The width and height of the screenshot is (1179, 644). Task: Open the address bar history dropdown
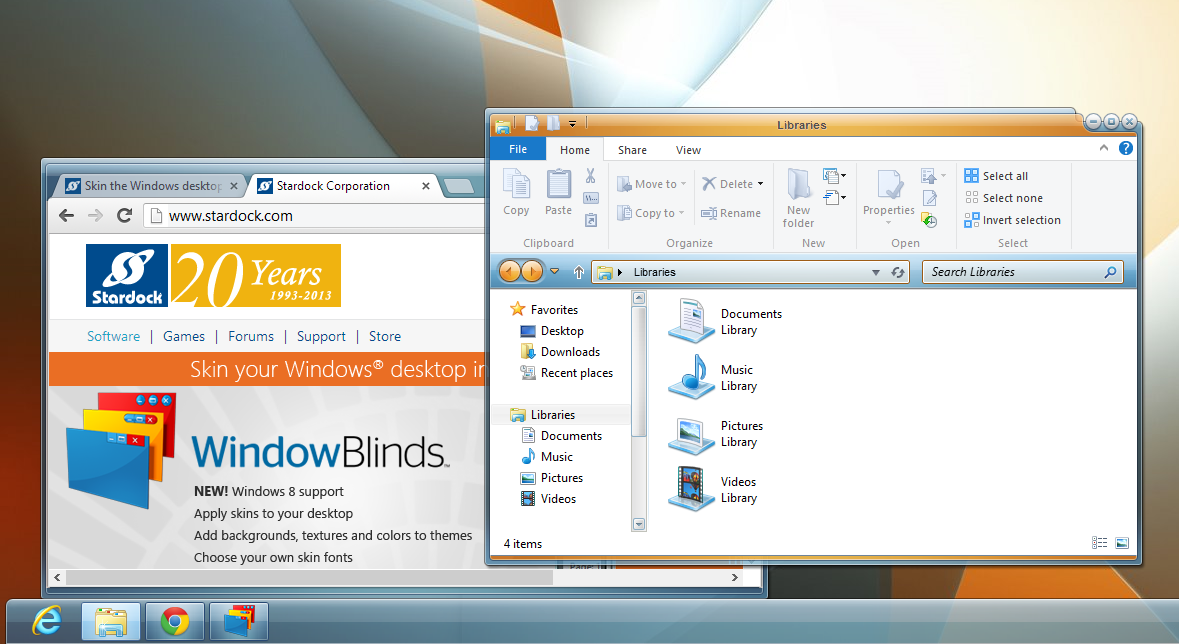[x=875, y=272]
